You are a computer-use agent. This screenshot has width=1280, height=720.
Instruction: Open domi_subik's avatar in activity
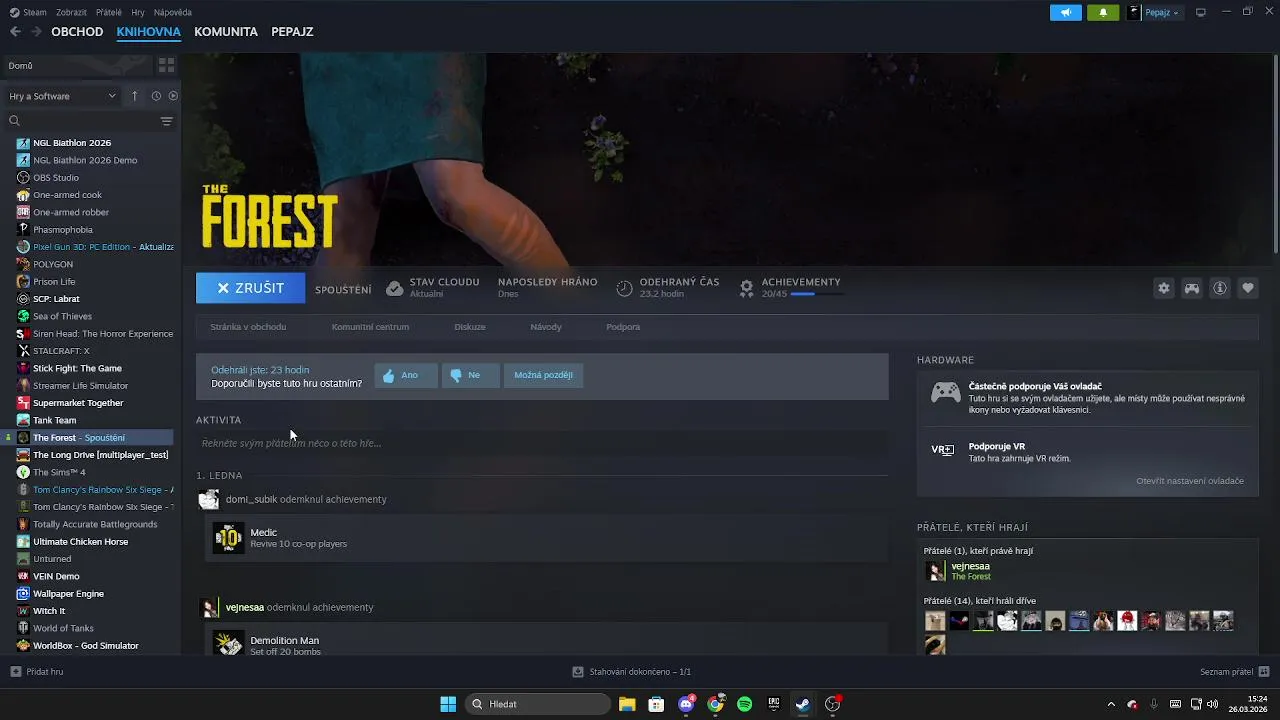(x=208, y=499)
